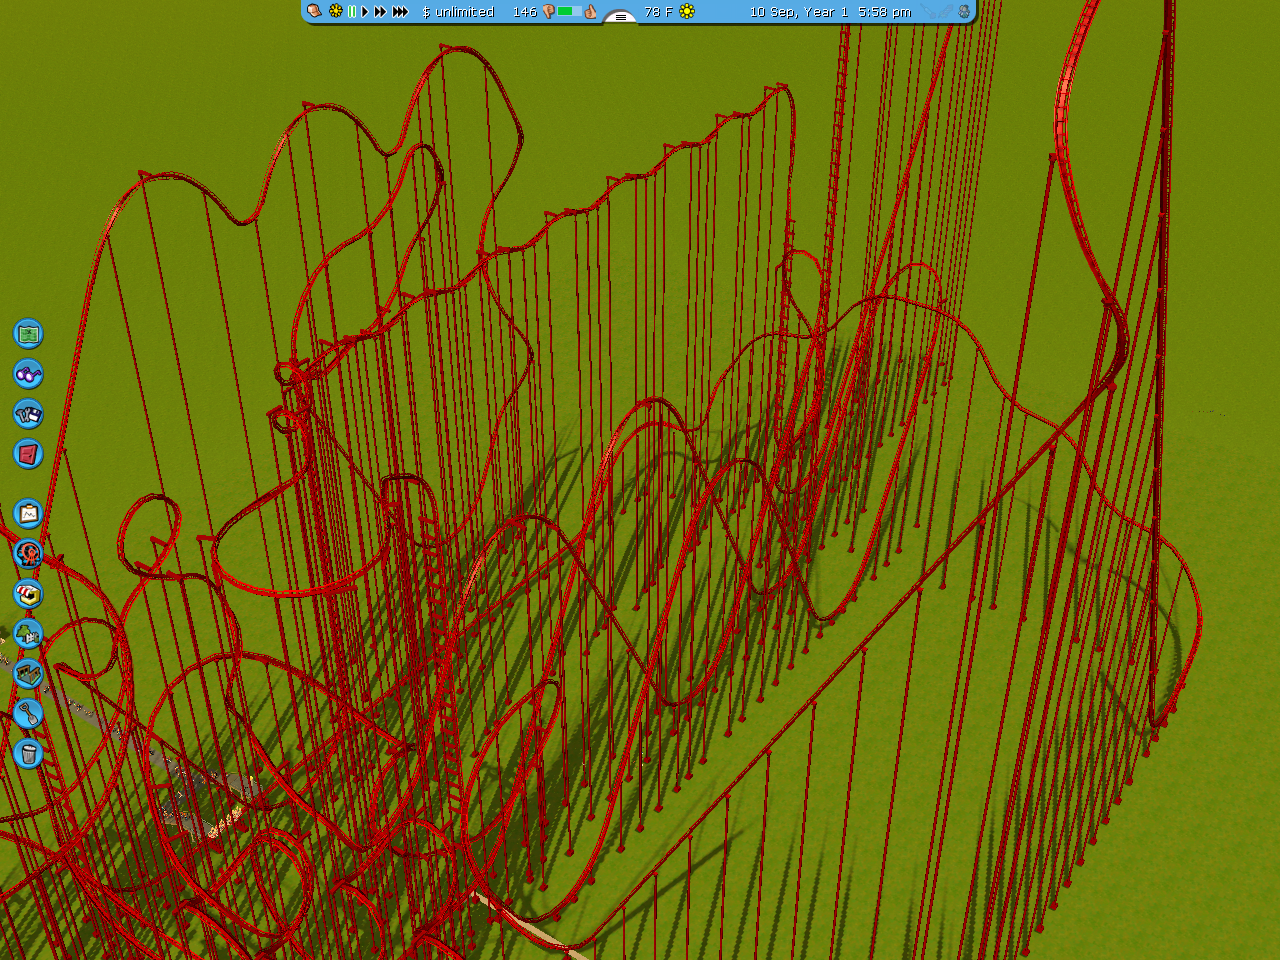Screen dimensions: 1280x960
Task: Click the clock time '5:58 pm'
Action: [x=884, y=12]
